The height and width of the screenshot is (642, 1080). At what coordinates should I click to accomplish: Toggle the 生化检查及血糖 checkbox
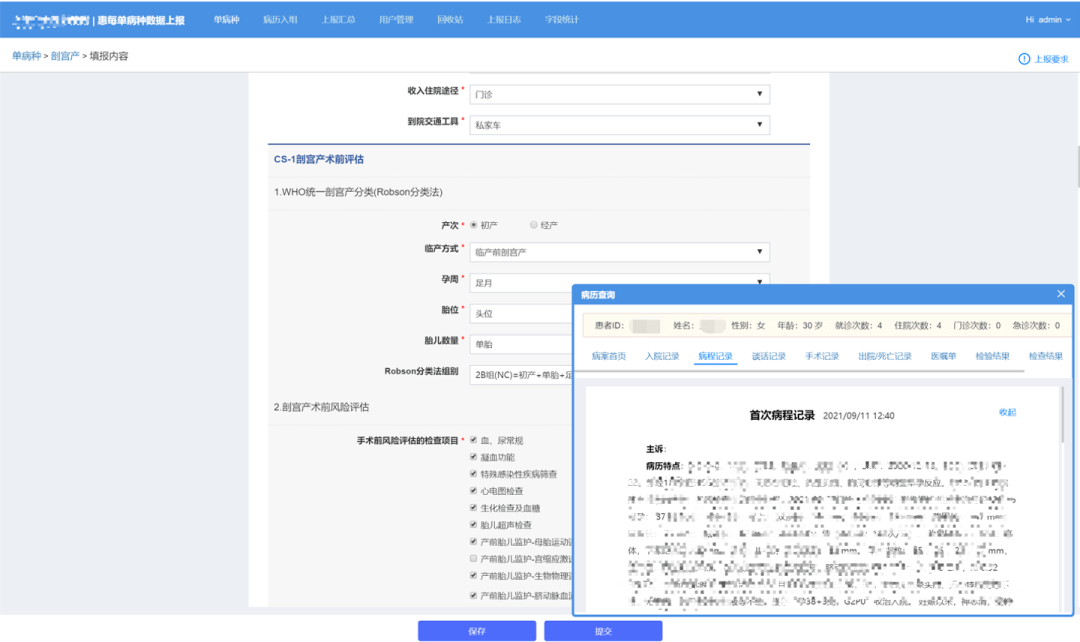point(473,508)
